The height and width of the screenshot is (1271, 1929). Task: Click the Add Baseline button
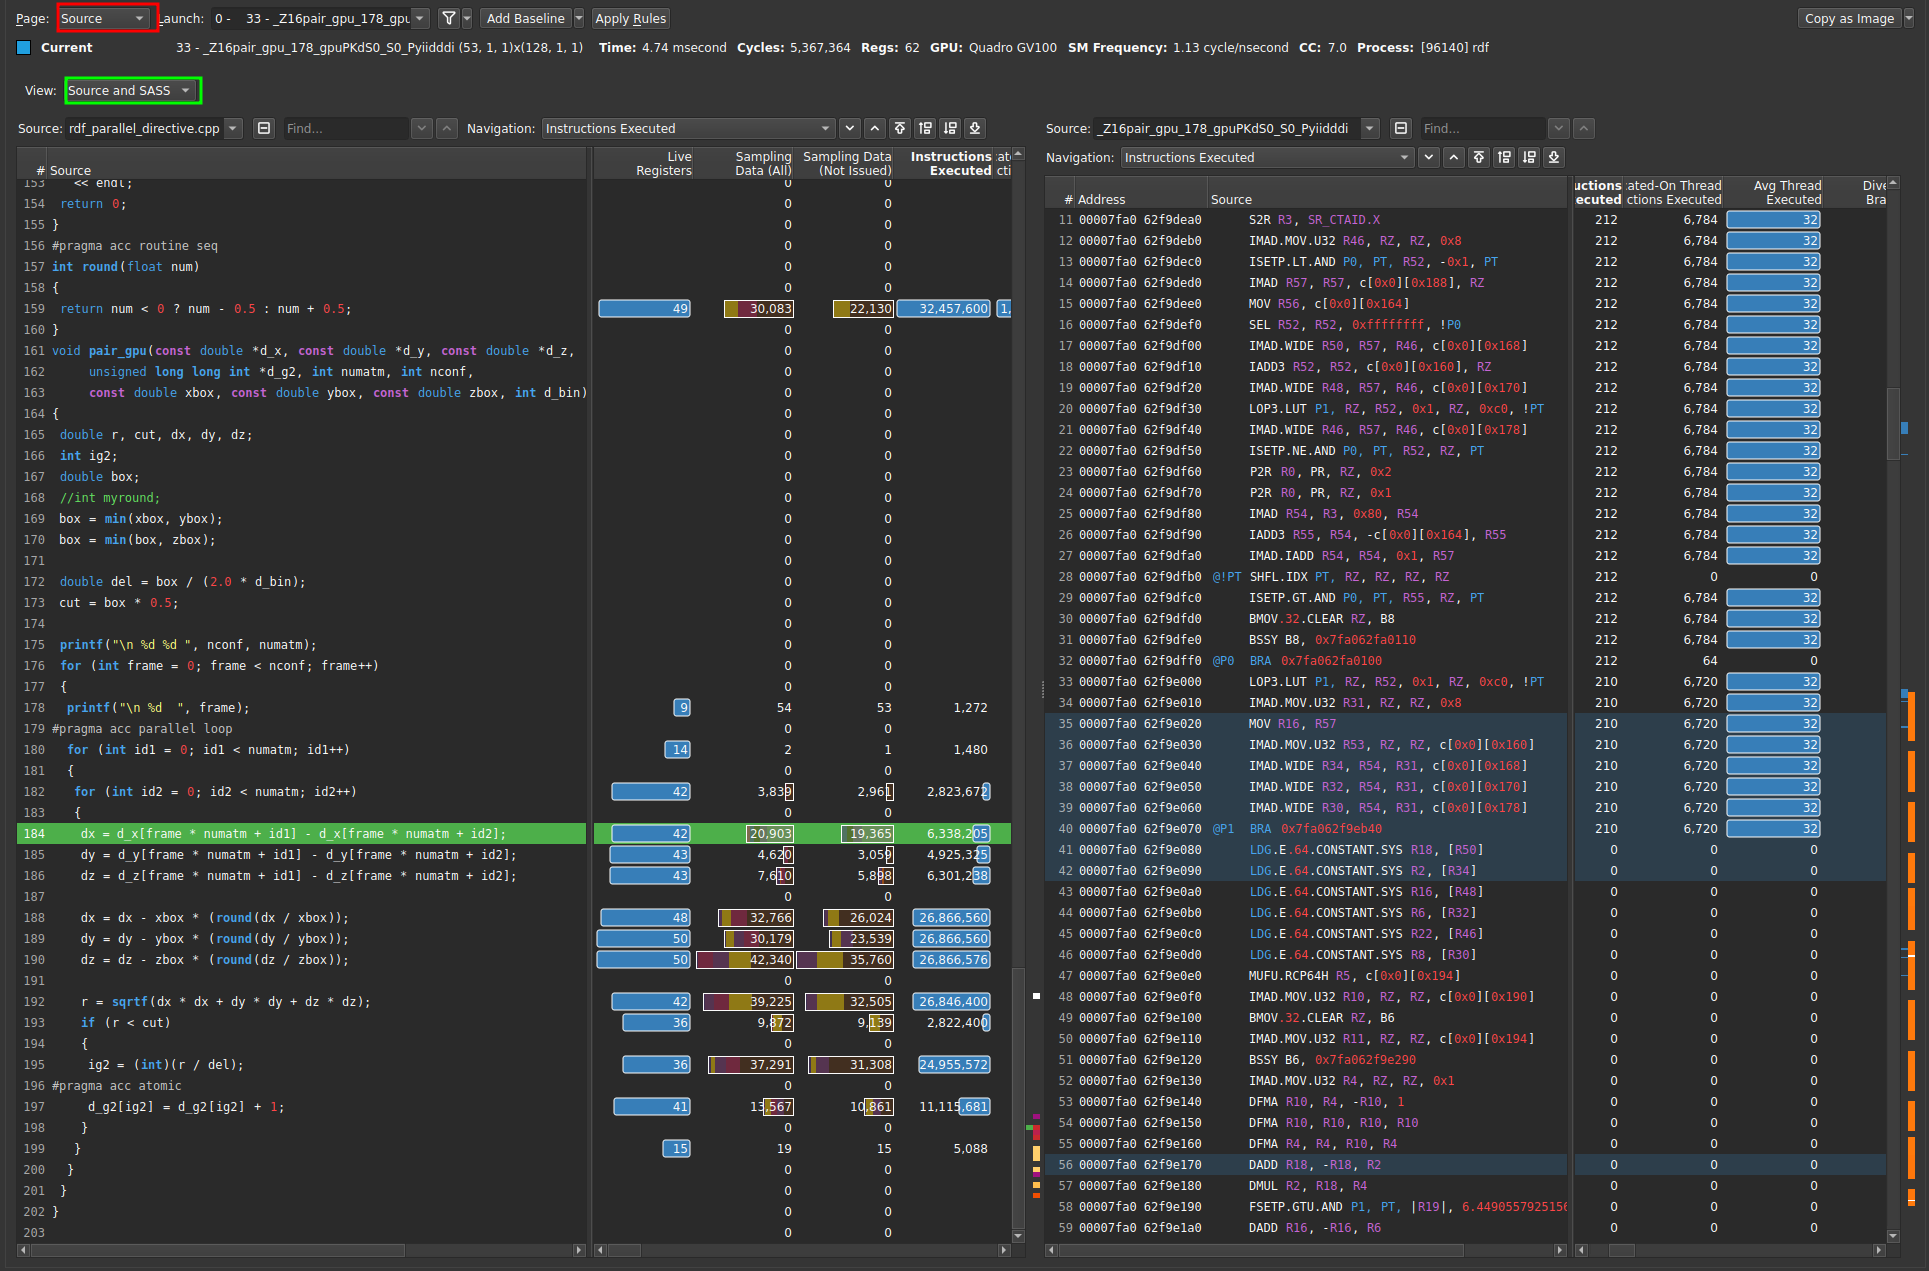pyautogui.click(x=525, y=18)
